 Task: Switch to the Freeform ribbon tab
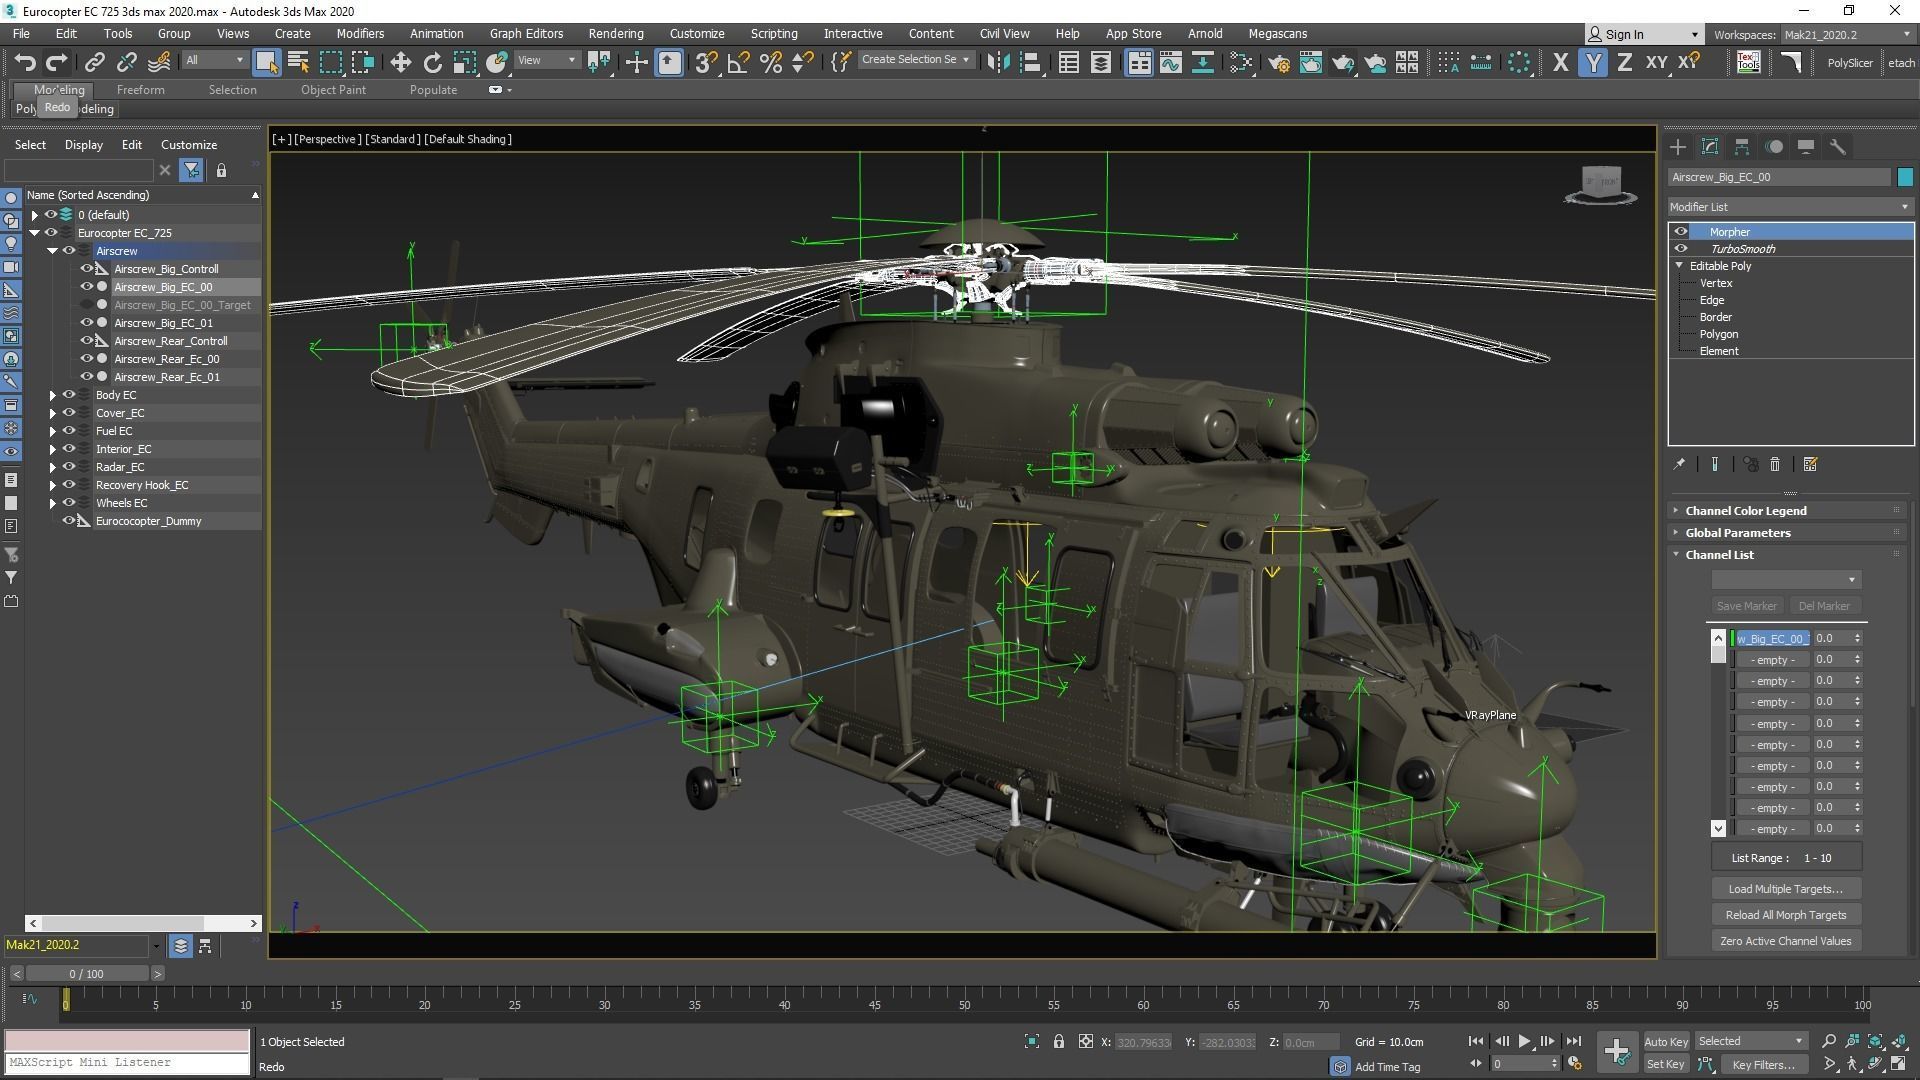click(140, 90)
